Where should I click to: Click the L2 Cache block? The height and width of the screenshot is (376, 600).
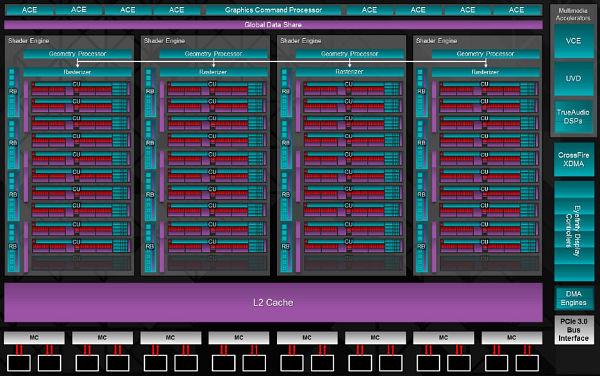(273, 303)
